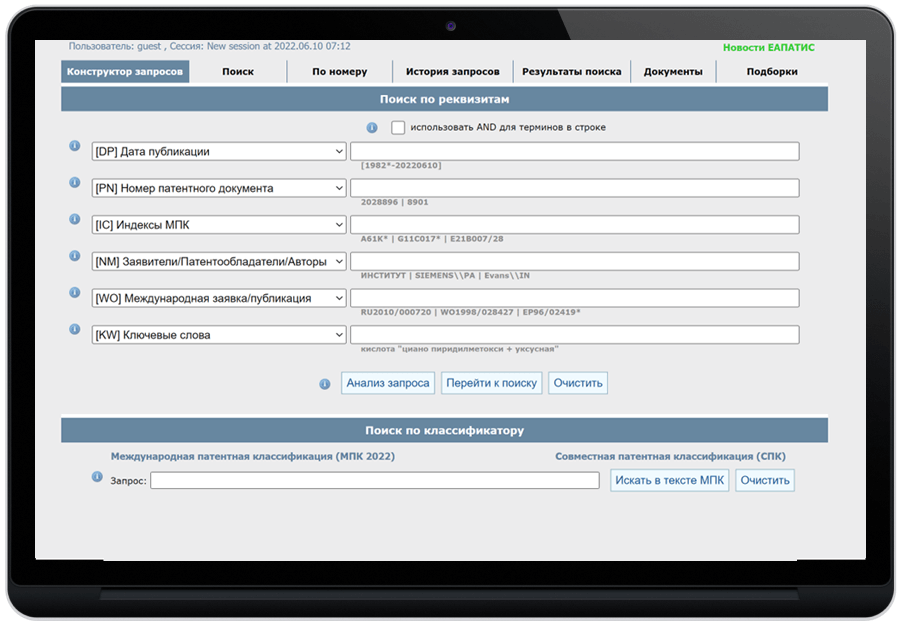Image resolution: width=901 pixels, height=626 pixels.
Task: Open the Результаты поиска tab
Action: (571, 72)
